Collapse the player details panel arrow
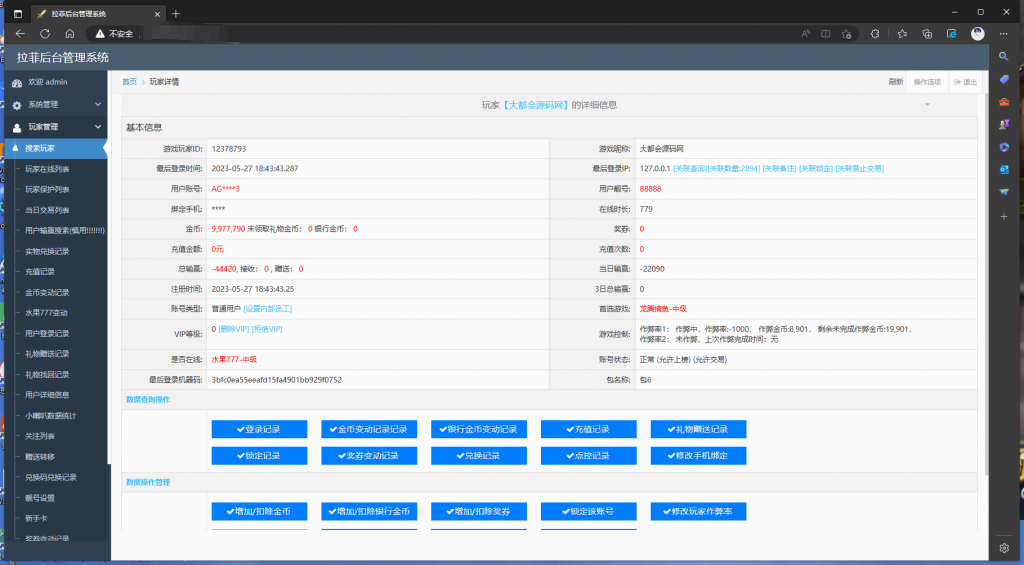This screenshot has width=1024, height=565. point(927,105)
